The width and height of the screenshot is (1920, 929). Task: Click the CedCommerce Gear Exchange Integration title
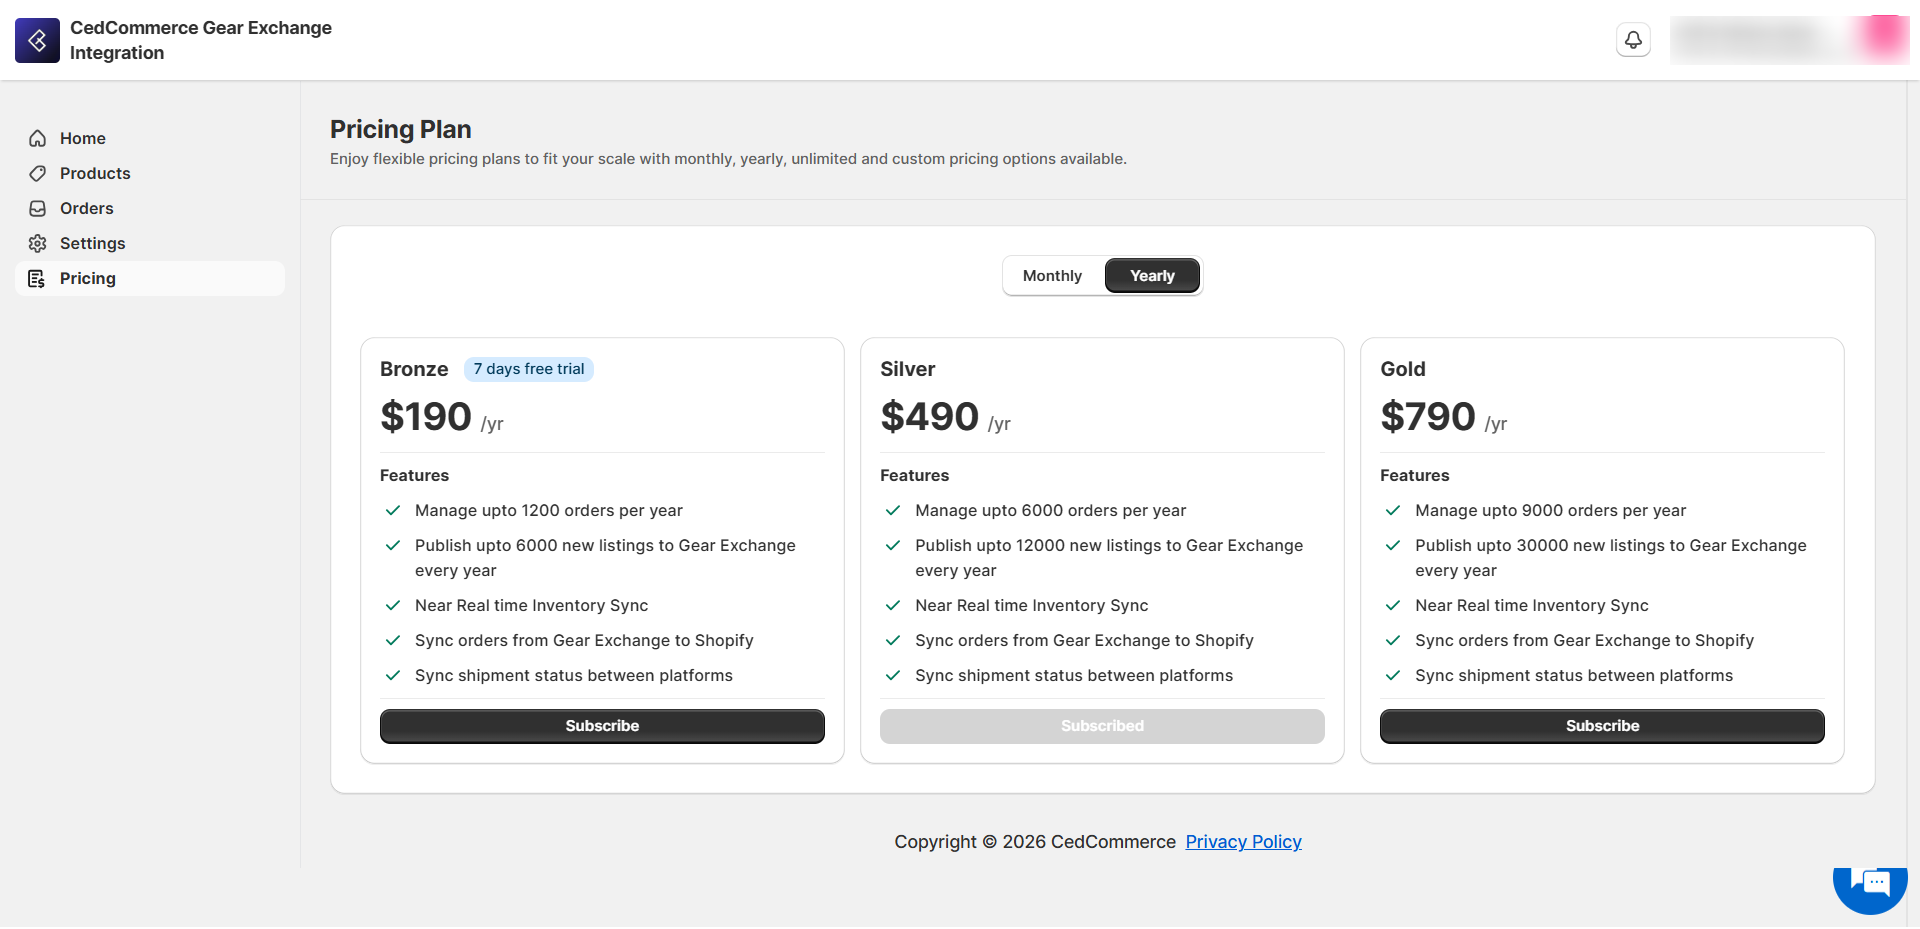pyautogui.click(x=200, y=40)
